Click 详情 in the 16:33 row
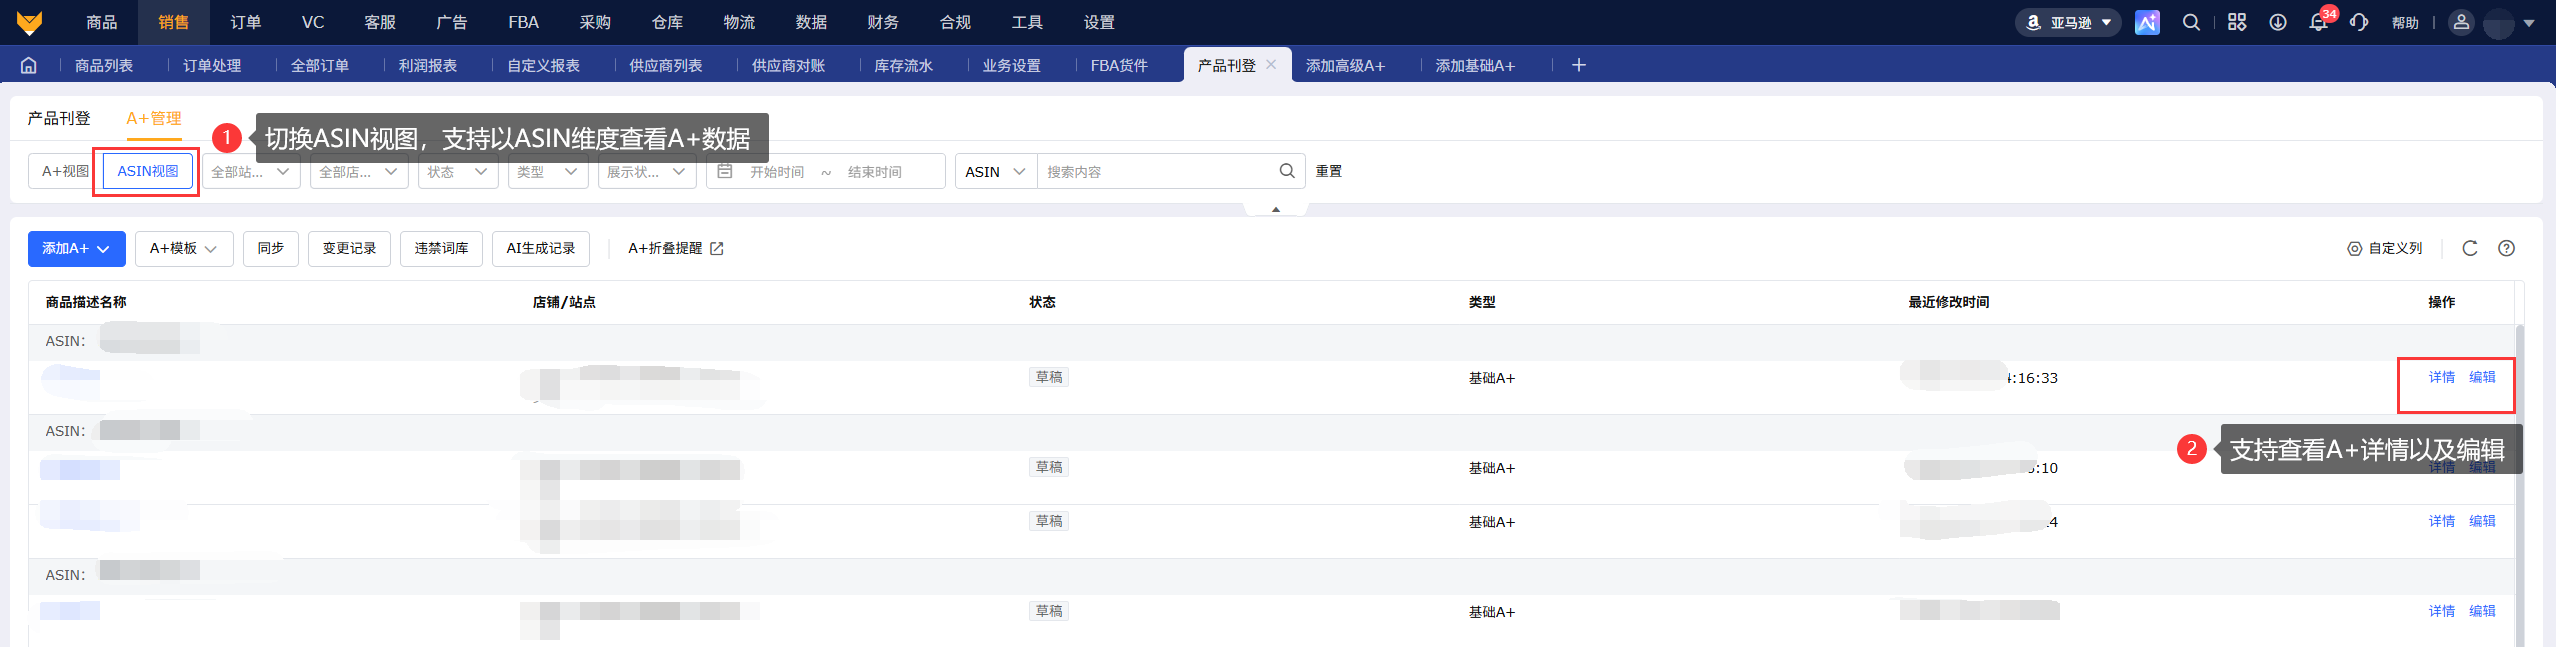 click(x=2442, y=377)
